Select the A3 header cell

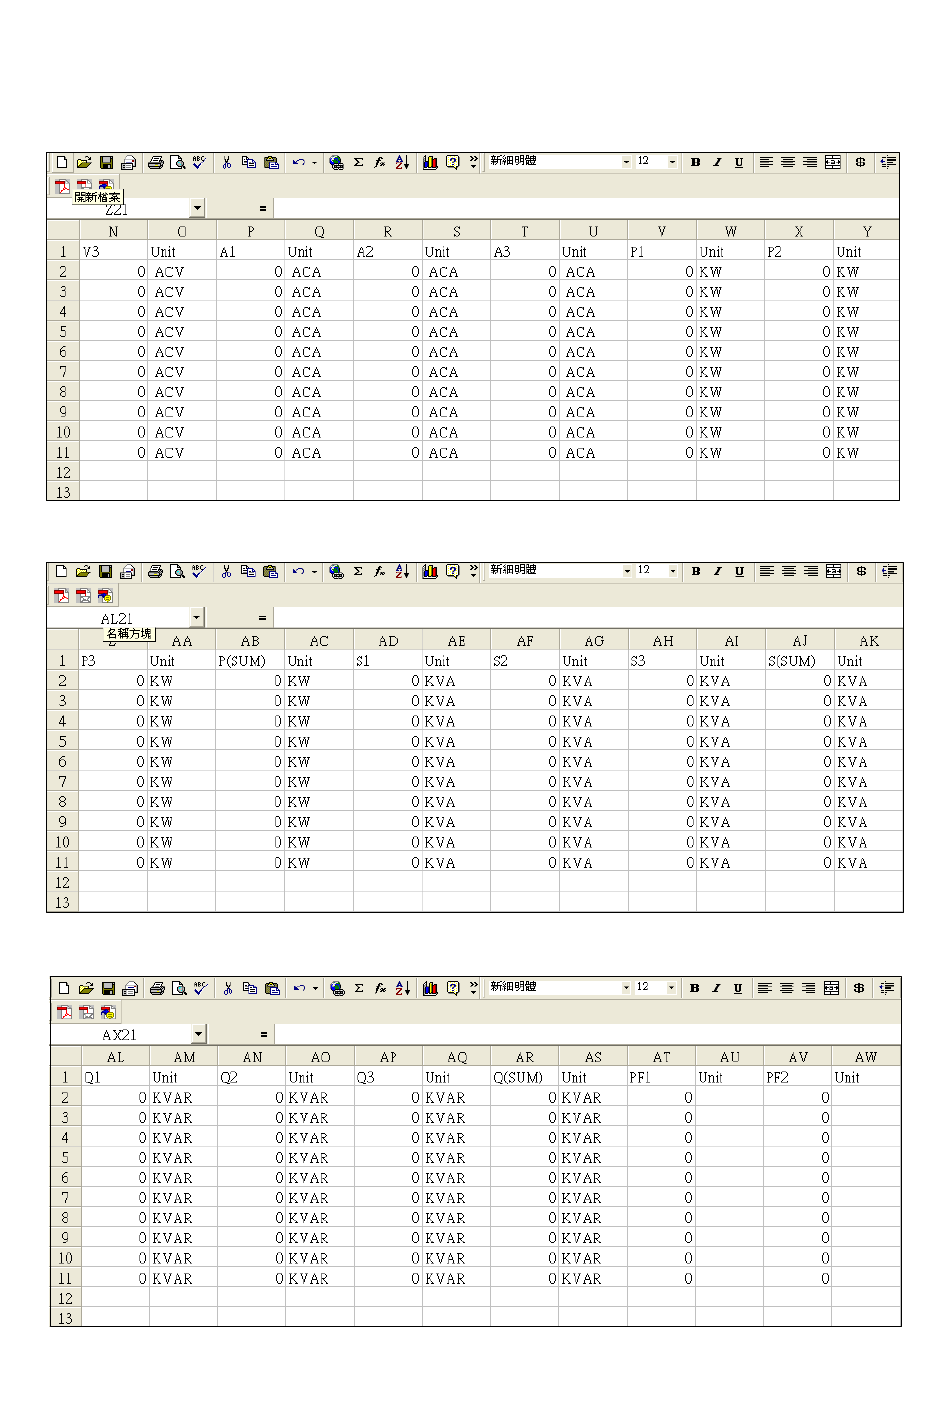click(525, 252)
